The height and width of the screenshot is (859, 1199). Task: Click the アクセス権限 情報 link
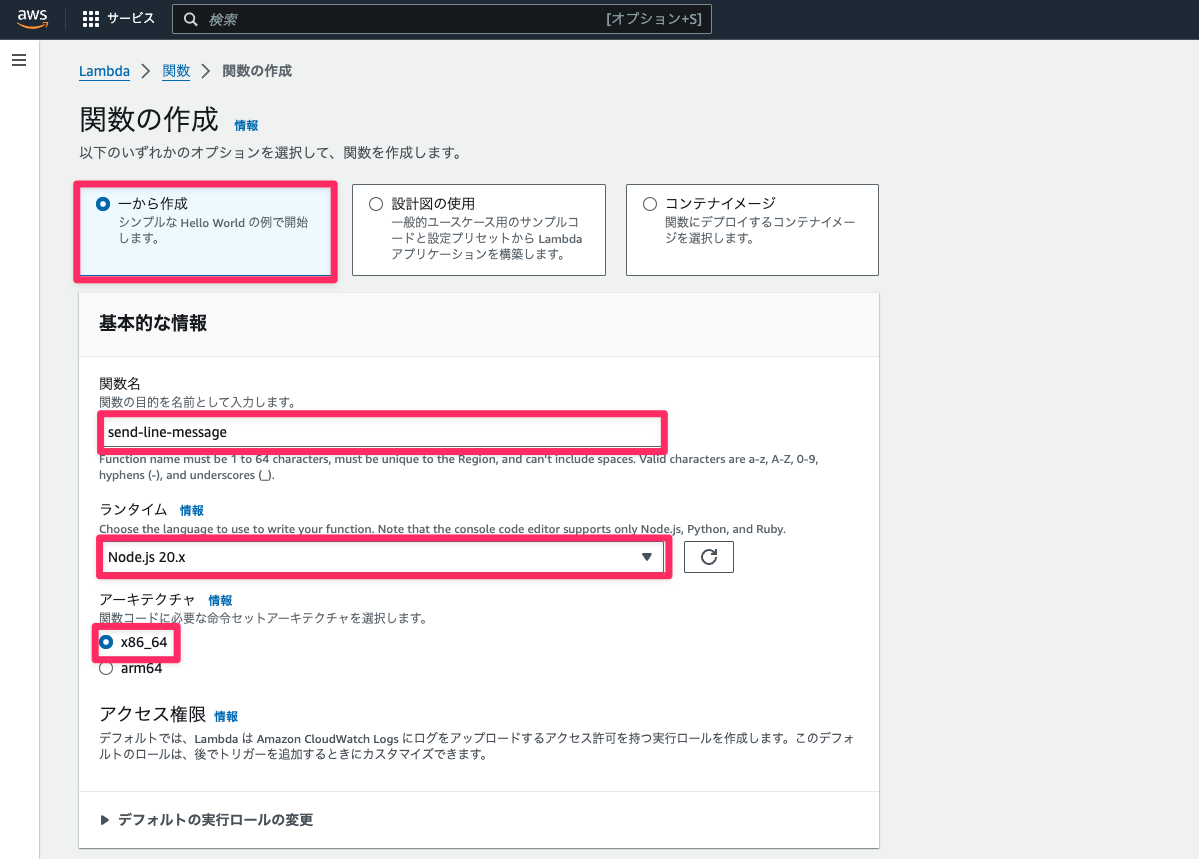(x=225, y=716)
